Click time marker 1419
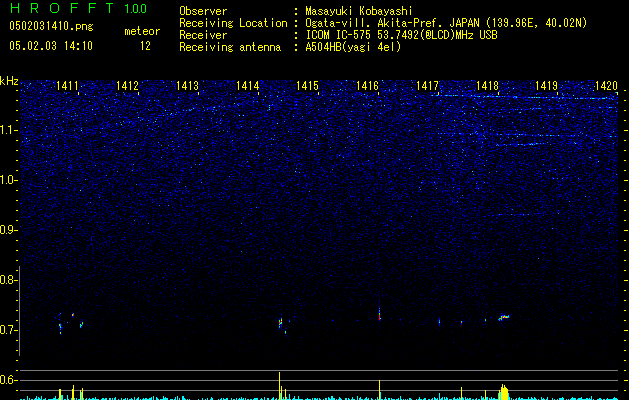Image resolution: width=629 pixels, height=400 pixels. 546,85
